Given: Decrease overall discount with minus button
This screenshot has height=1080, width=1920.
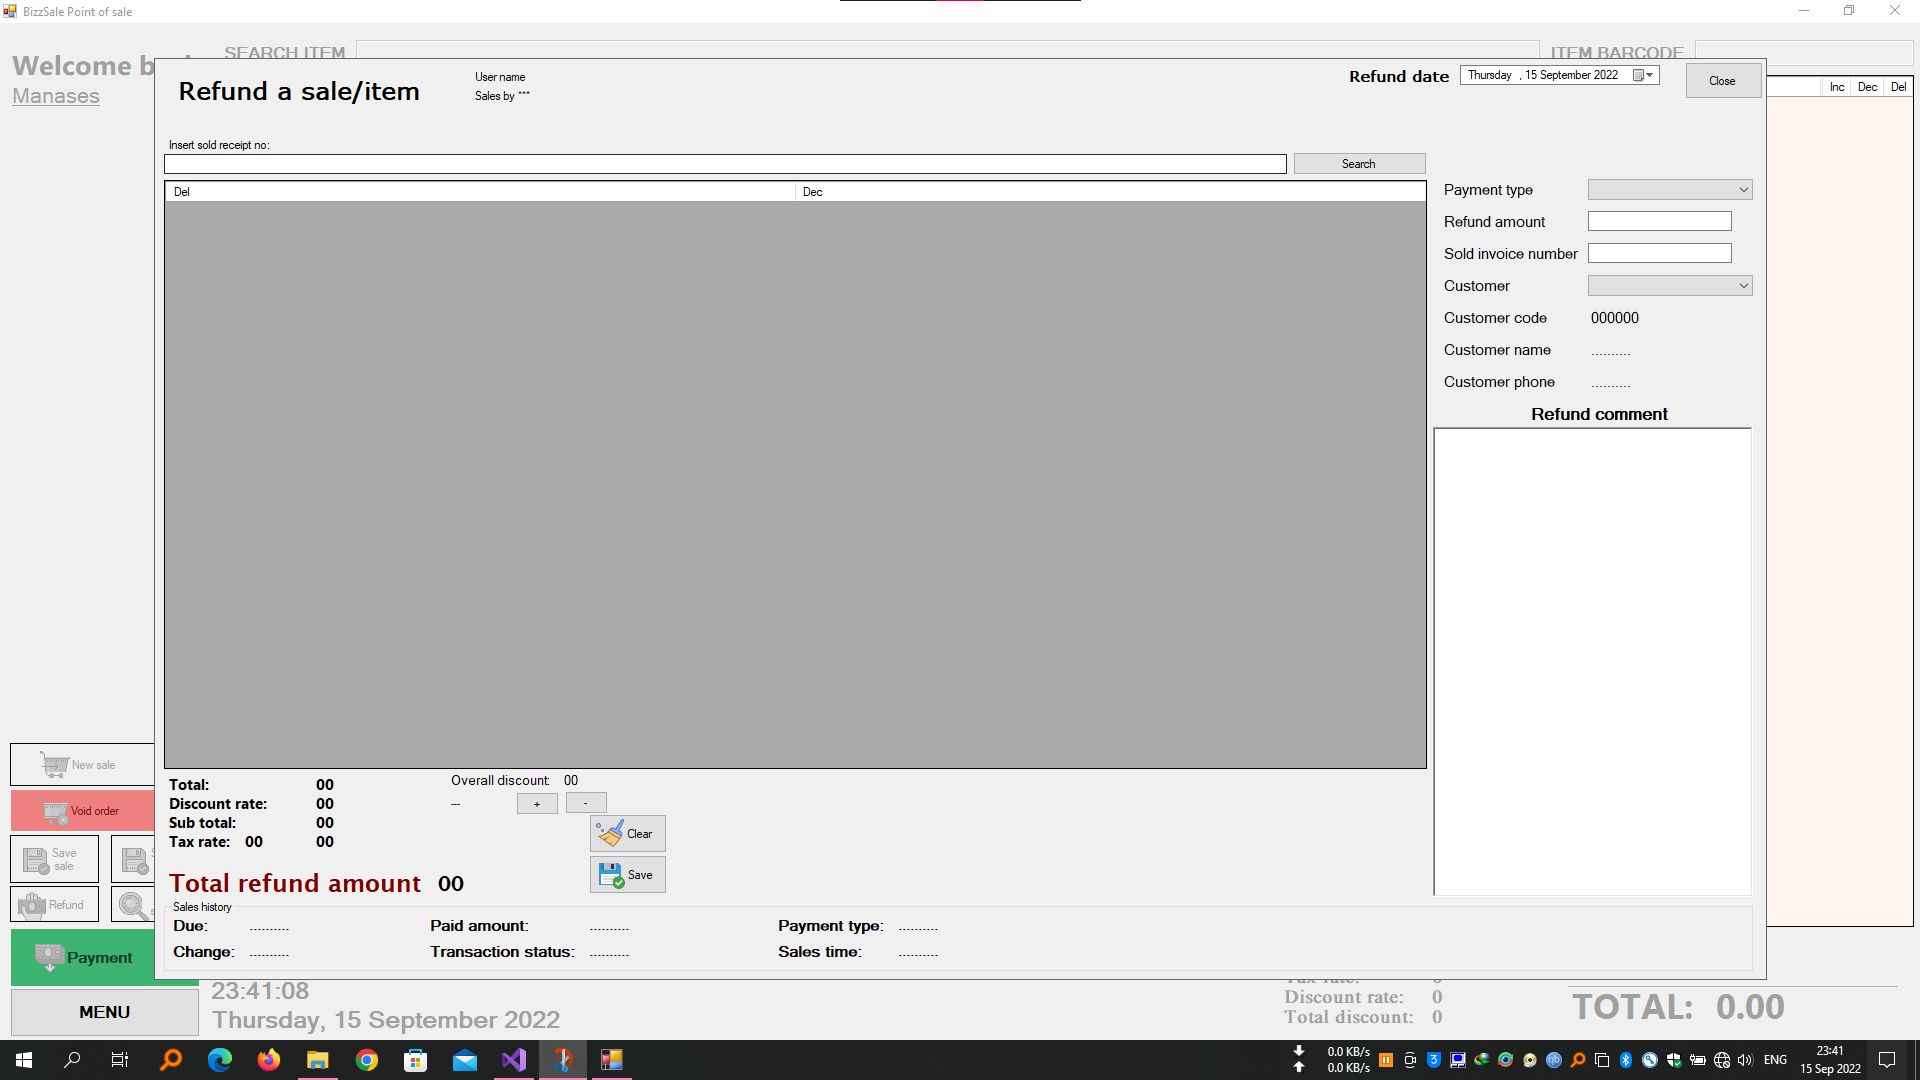Looking at the screenshot, I should tap(586, 803).
